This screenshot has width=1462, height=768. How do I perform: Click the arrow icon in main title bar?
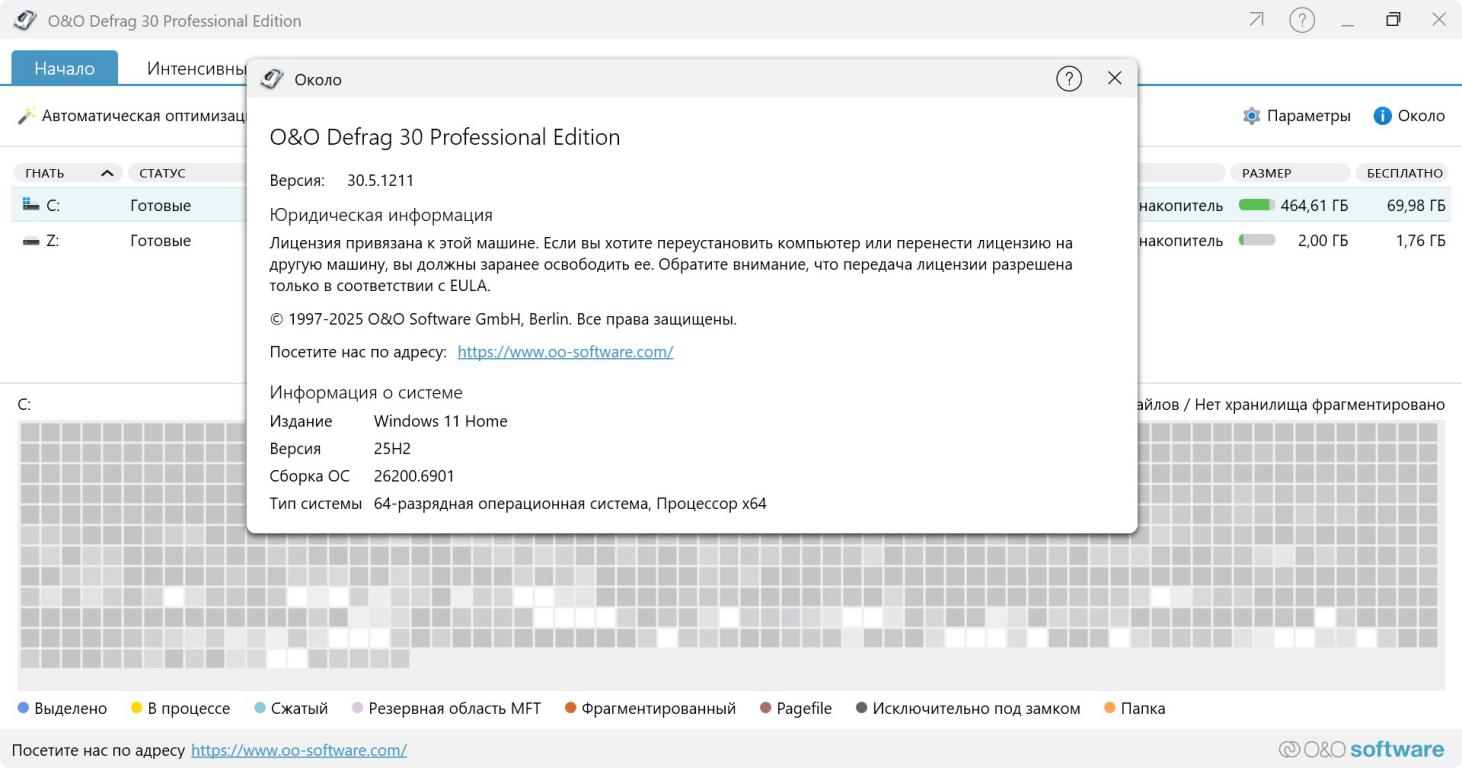(x=1256, y=20)
